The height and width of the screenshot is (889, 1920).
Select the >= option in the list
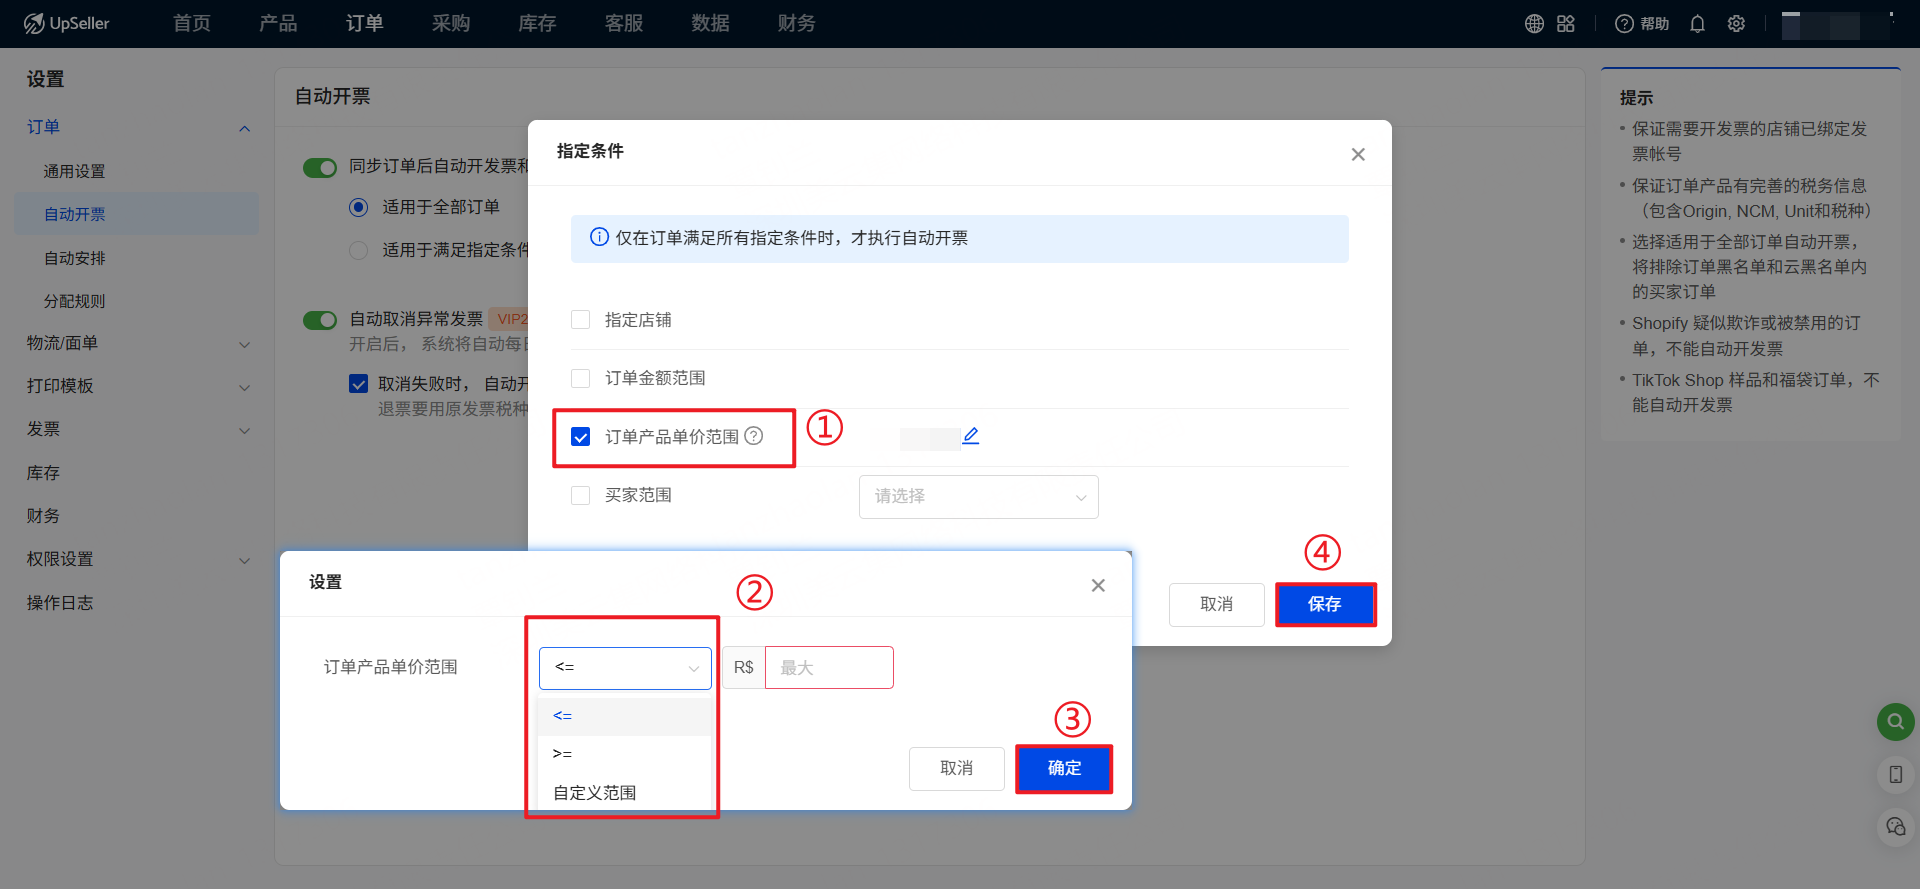(563, 754)
